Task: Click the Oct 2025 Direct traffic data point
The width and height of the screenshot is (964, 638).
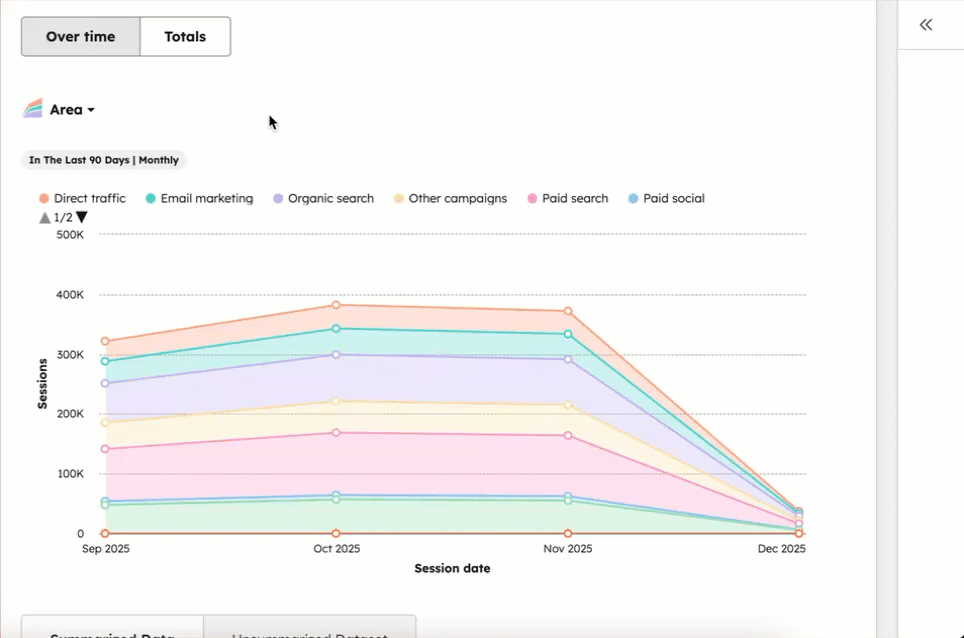Action: coord(337,305)
